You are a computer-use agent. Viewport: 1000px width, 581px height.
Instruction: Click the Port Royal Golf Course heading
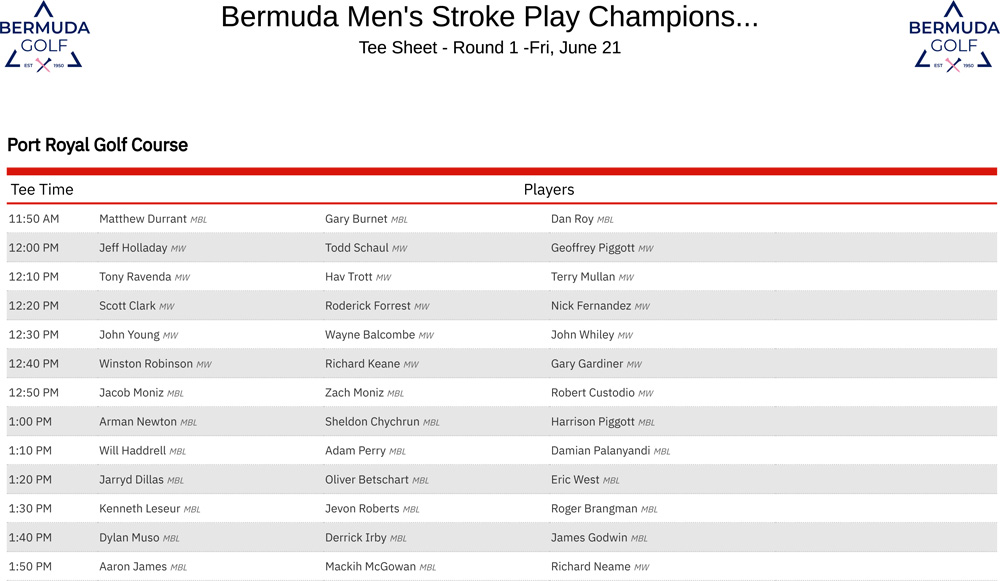pos(97,145)
